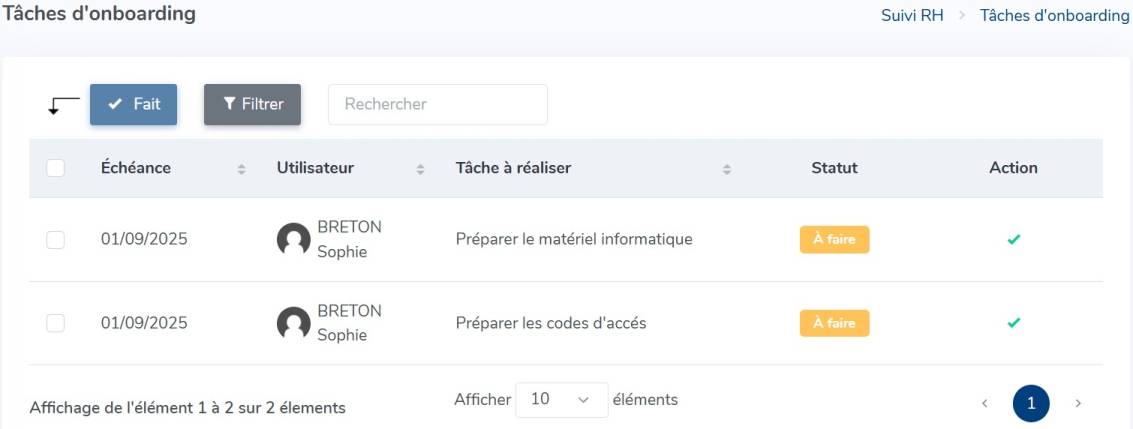Check the matériel informatique row checkbox

56,240
